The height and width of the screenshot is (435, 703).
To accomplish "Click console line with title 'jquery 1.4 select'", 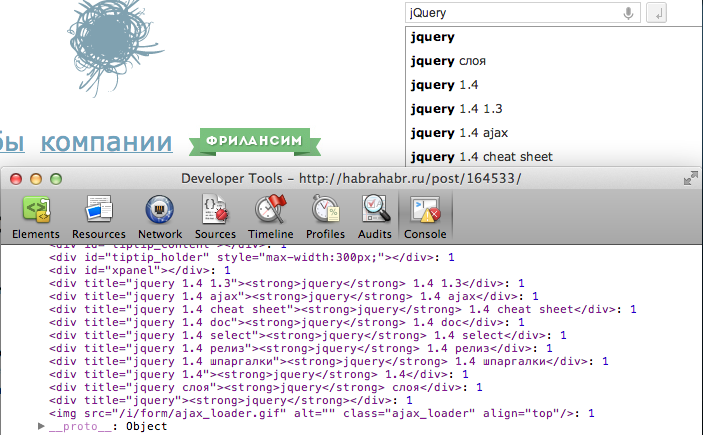I will (308, 335).
